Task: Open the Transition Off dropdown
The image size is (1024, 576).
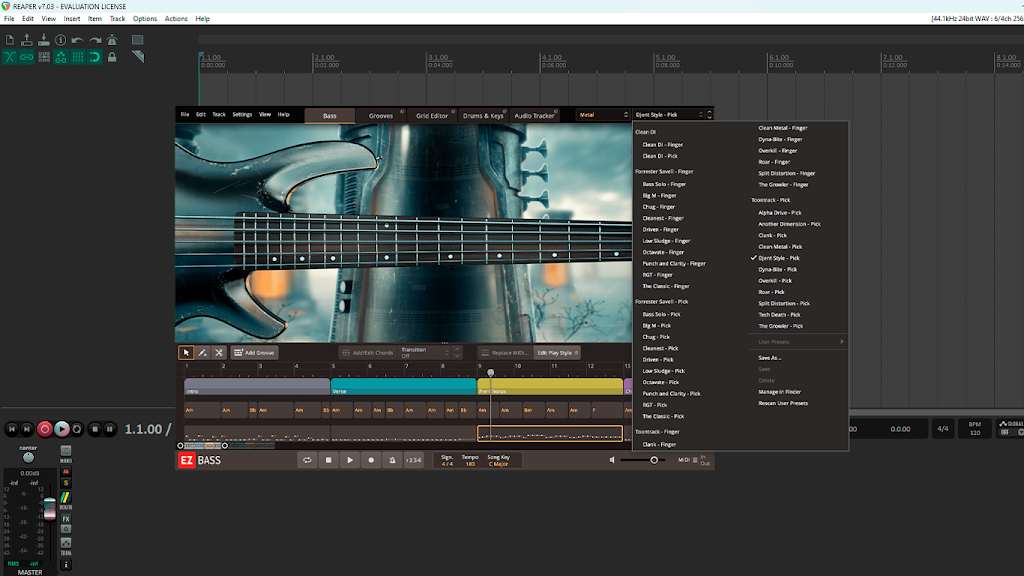Action: tap(426, 353)
